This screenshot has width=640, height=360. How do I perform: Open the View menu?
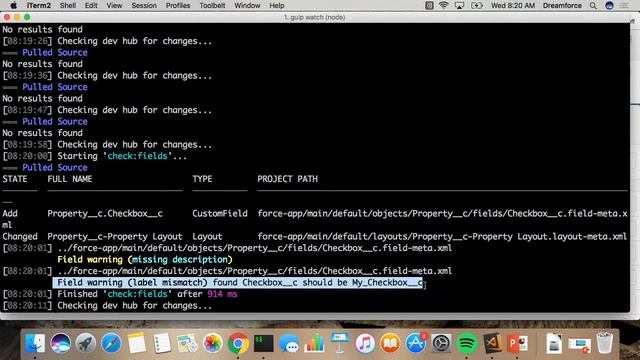point(114,5)
